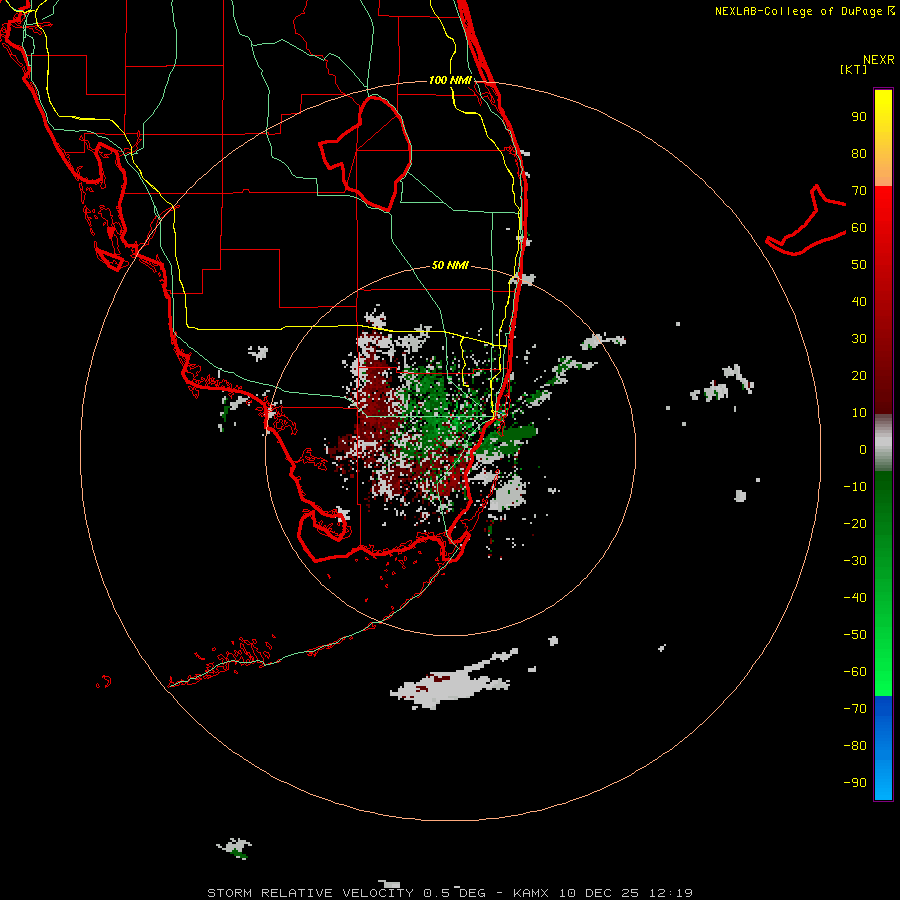Screen dimensions: 900x900
Task: Click the -90 value on the velocity scale
Action: tap(855, 783)
